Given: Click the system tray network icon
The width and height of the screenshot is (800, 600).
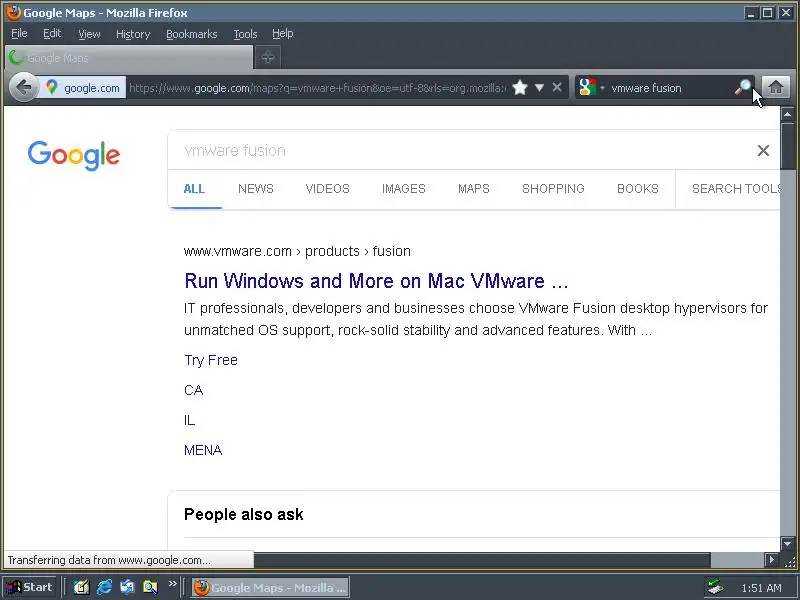Looking at the screenshot, I should [x=716, y=587].
